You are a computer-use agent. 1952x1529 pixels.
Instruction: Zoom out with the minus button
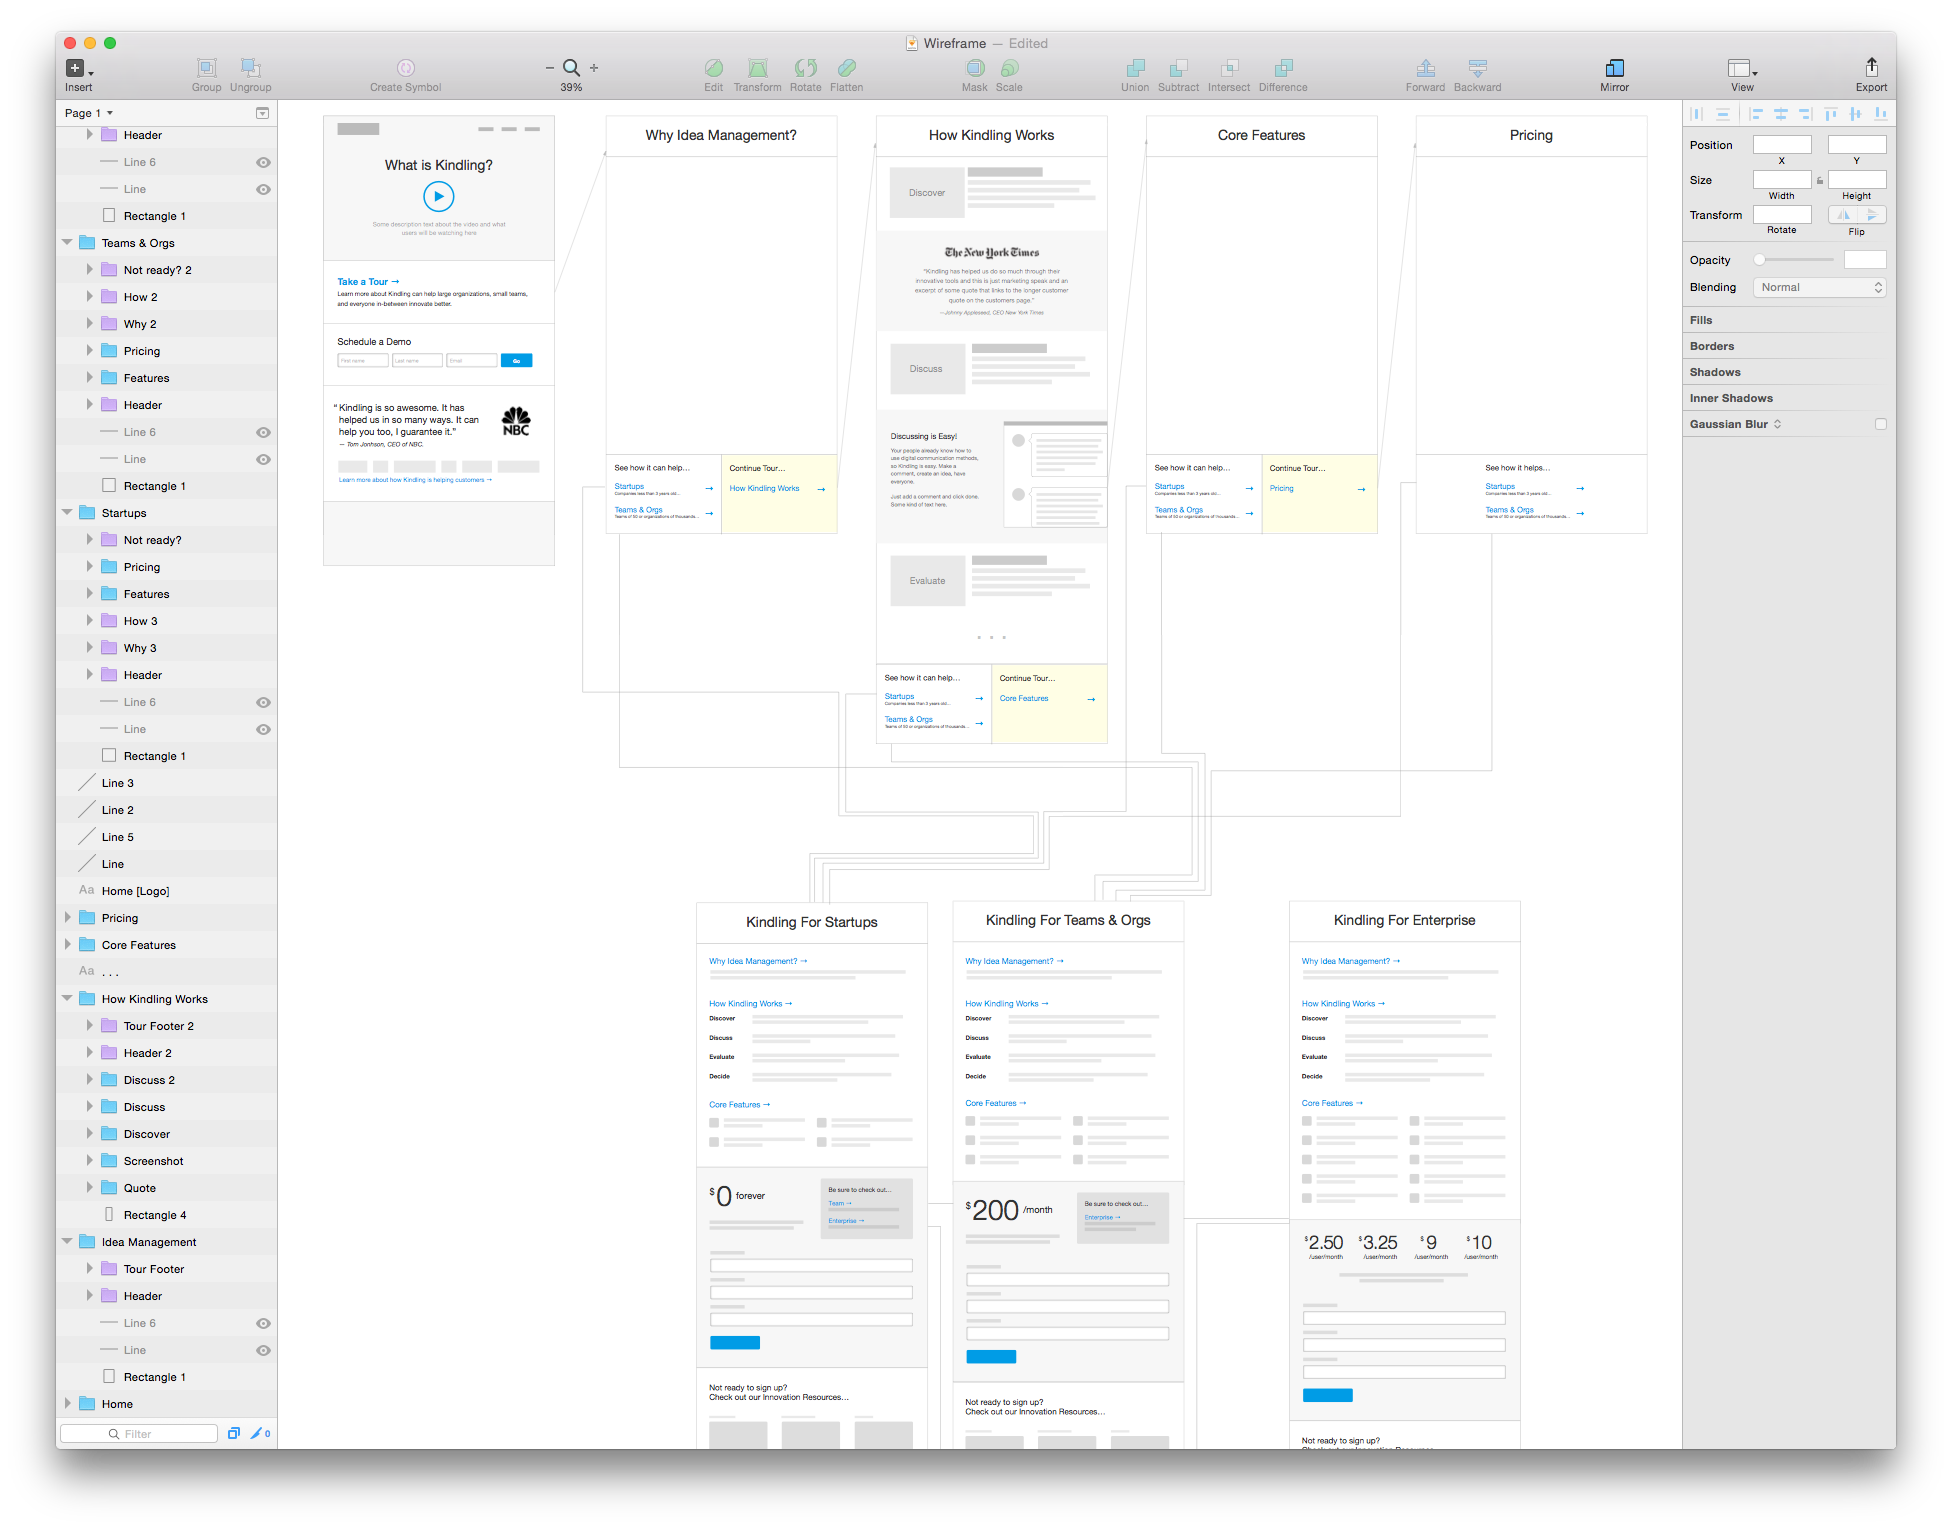click(549, 68)
